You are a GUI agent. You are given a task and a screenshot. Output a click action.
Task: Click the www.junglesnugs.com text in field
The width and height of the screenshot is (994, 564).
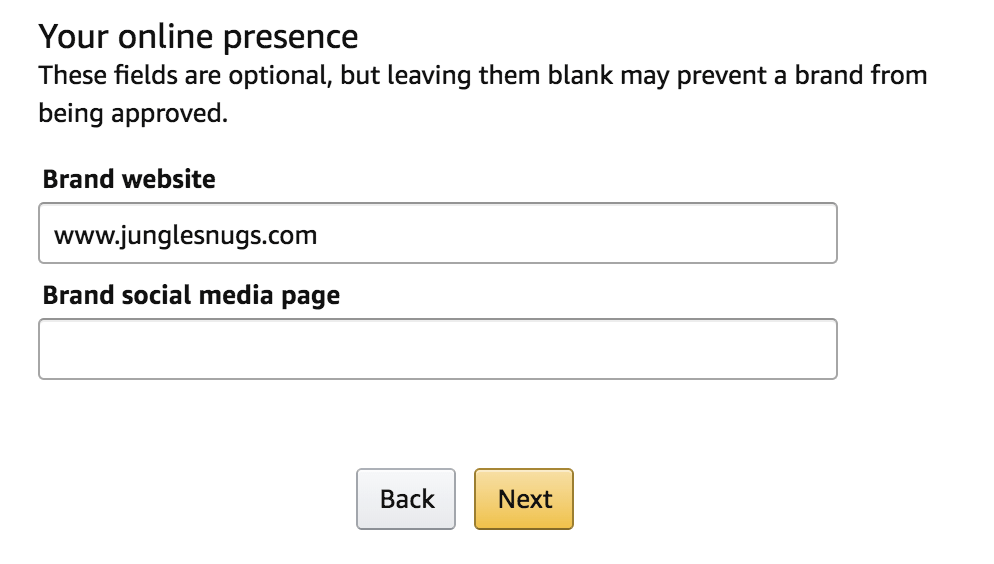[x=186, y=236]
